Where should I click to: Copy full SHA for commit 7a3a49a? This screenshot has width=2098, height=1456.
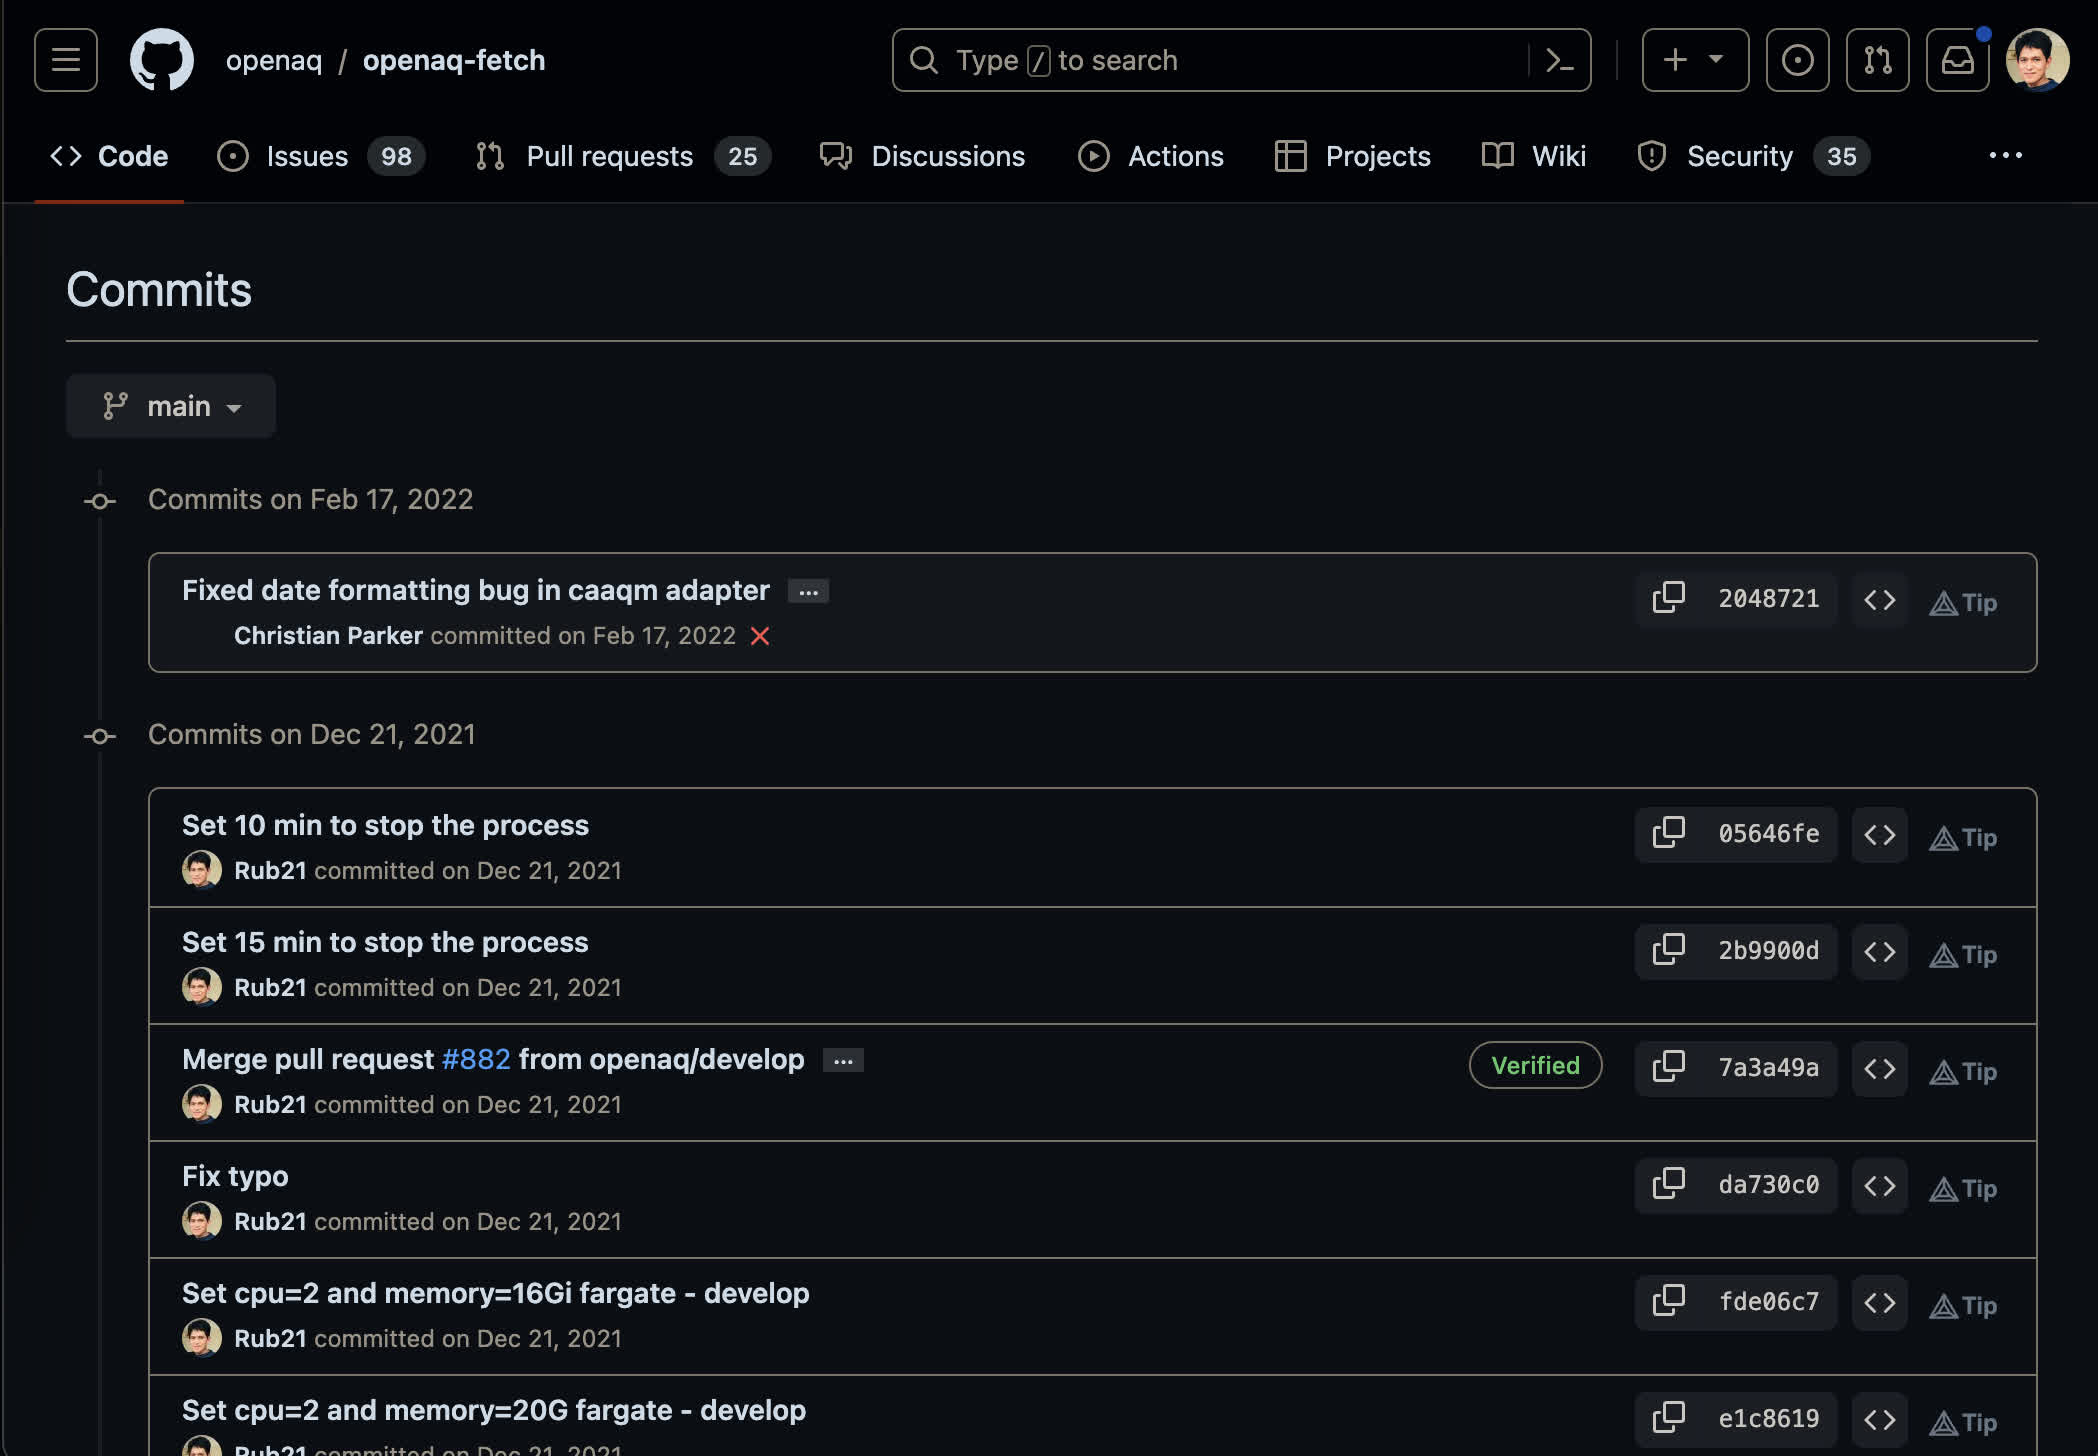(x=1668, y=1067)
